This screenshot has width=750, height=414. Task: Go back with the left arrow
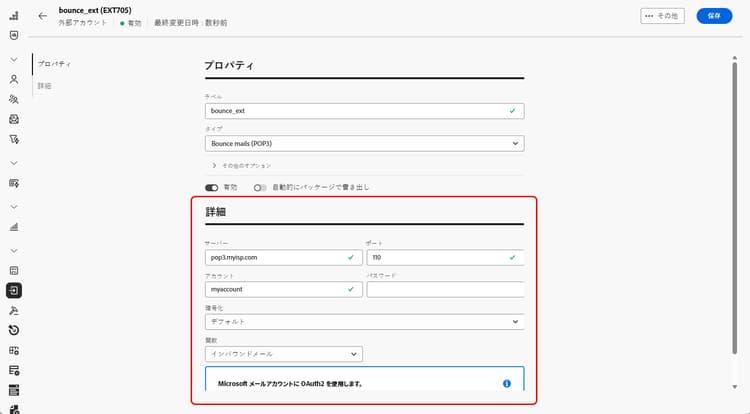click(43, 16)
